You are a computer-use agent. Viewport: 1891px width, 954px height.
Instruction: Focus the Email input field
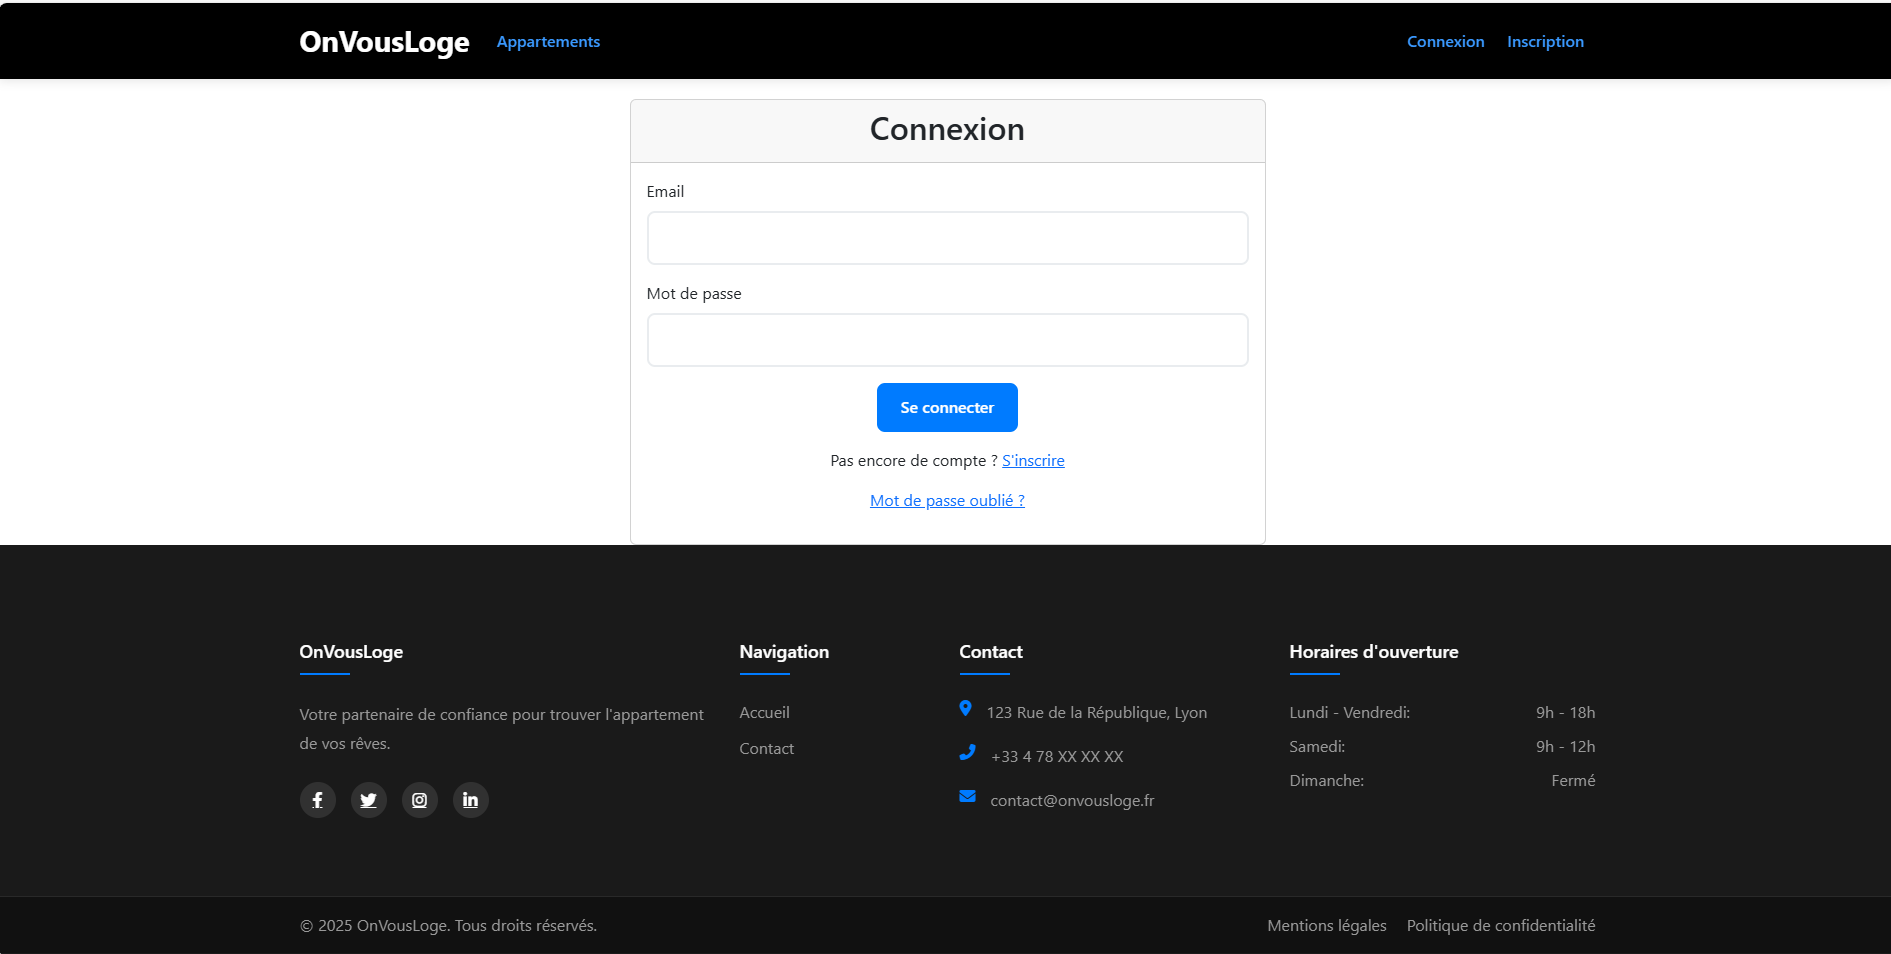pos(947,238)
